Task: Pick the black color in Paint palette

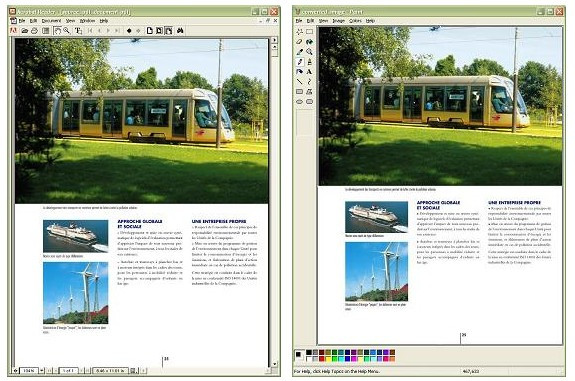Action: click(x=309, y=352)
